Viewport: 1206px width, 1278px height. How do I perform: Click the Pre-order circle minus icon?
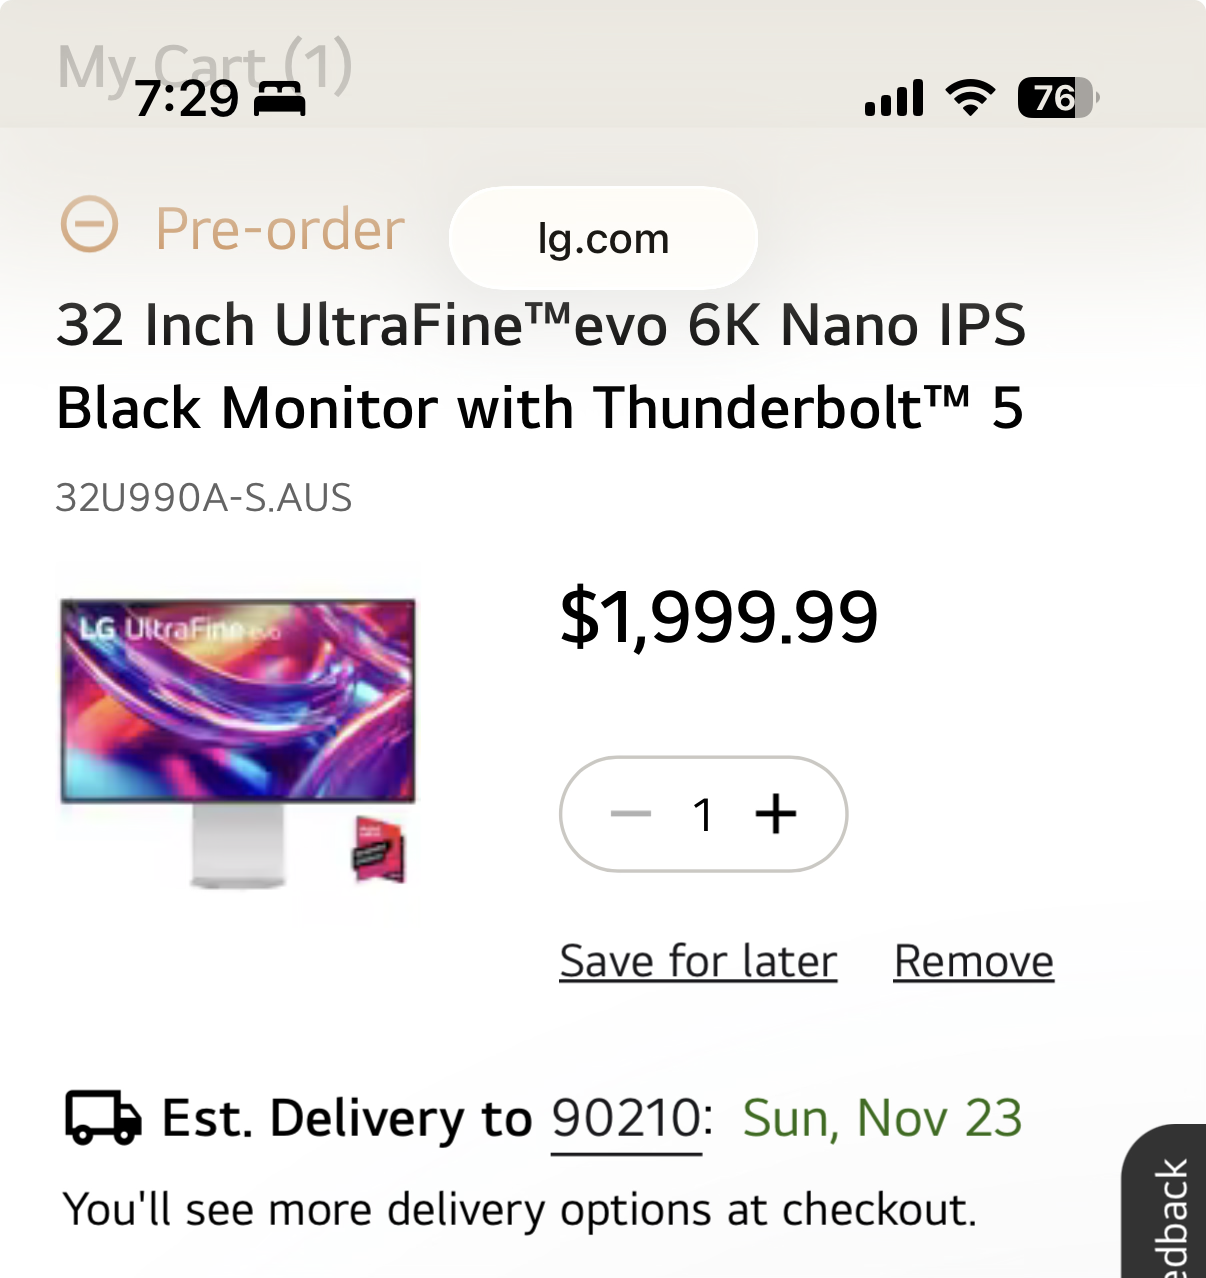point(90,224)
